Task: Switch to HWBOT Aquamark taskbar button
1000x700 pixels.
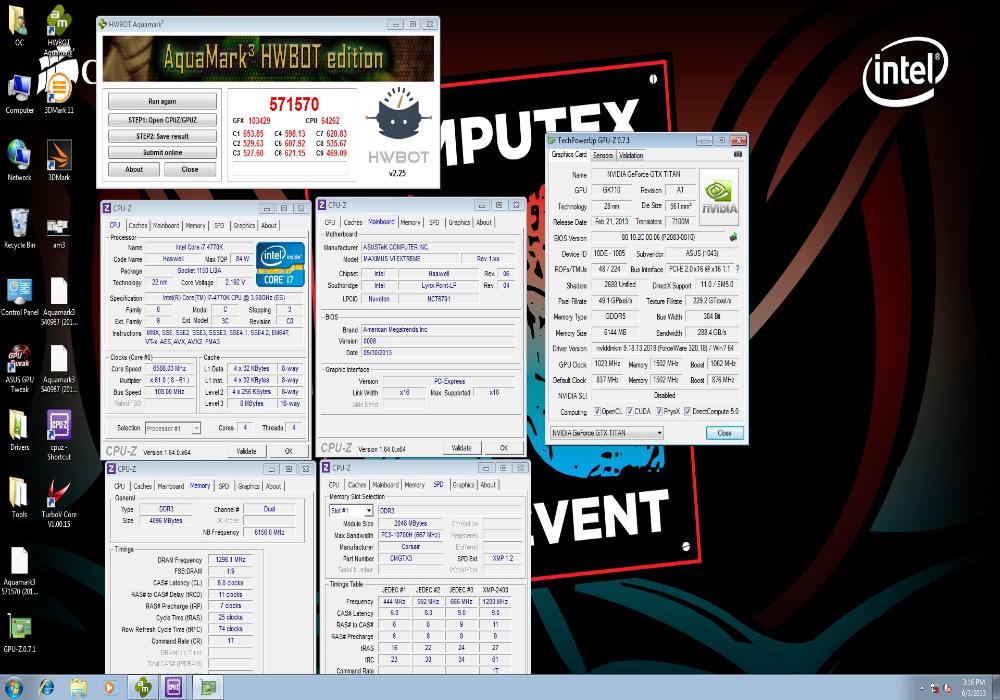Action: [143, 687]
